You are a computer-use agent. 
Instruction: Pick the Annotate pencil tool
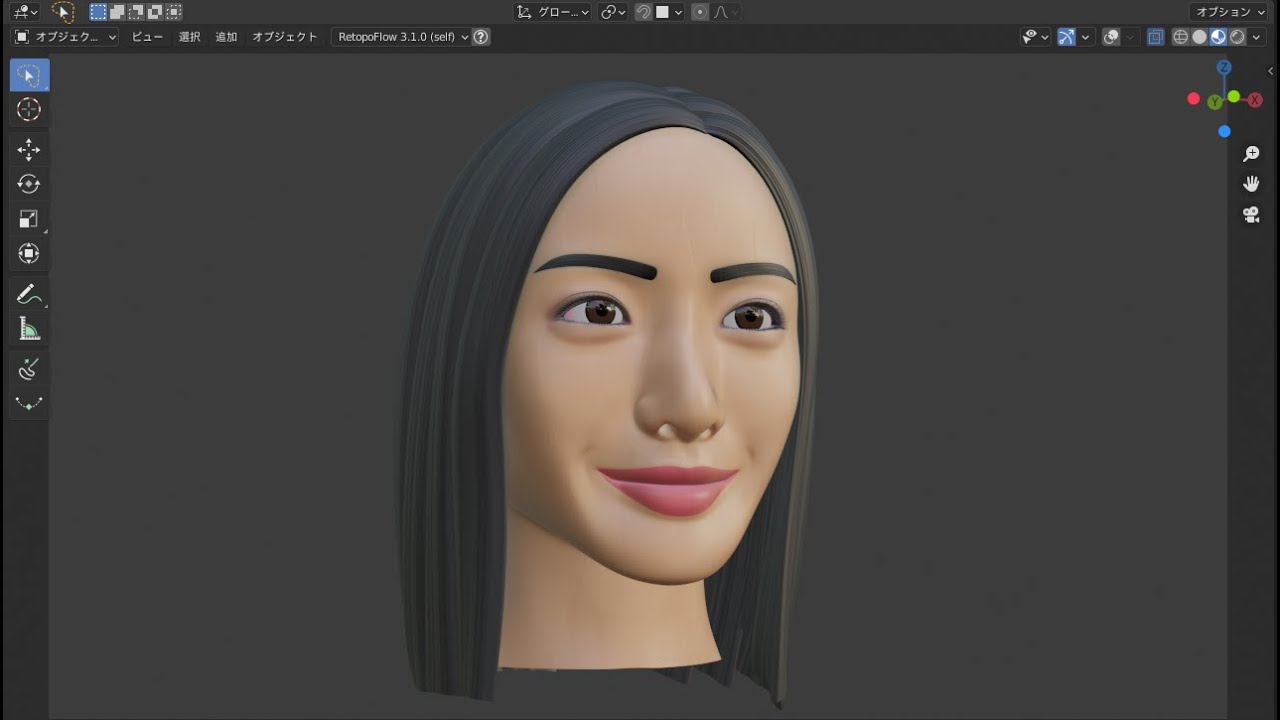pos(29,294)
